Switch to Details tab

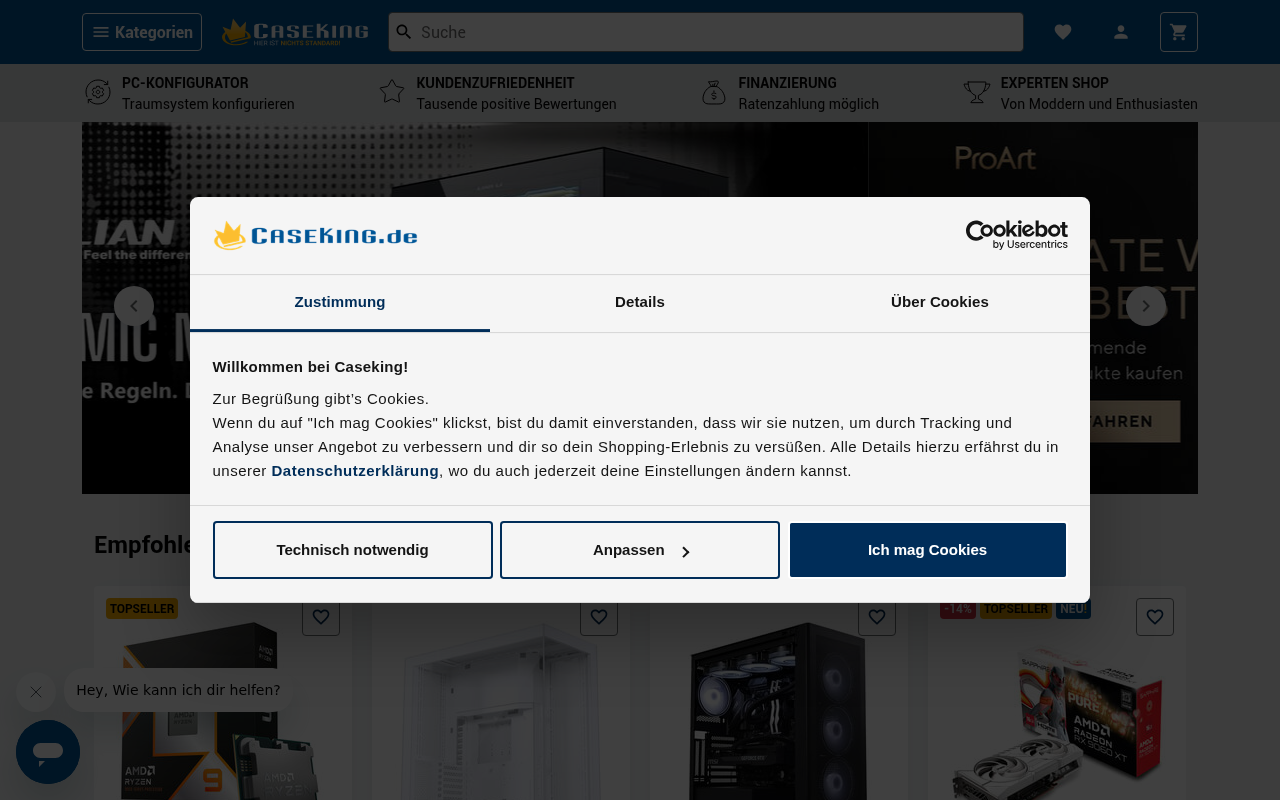[x=640, y=302]
